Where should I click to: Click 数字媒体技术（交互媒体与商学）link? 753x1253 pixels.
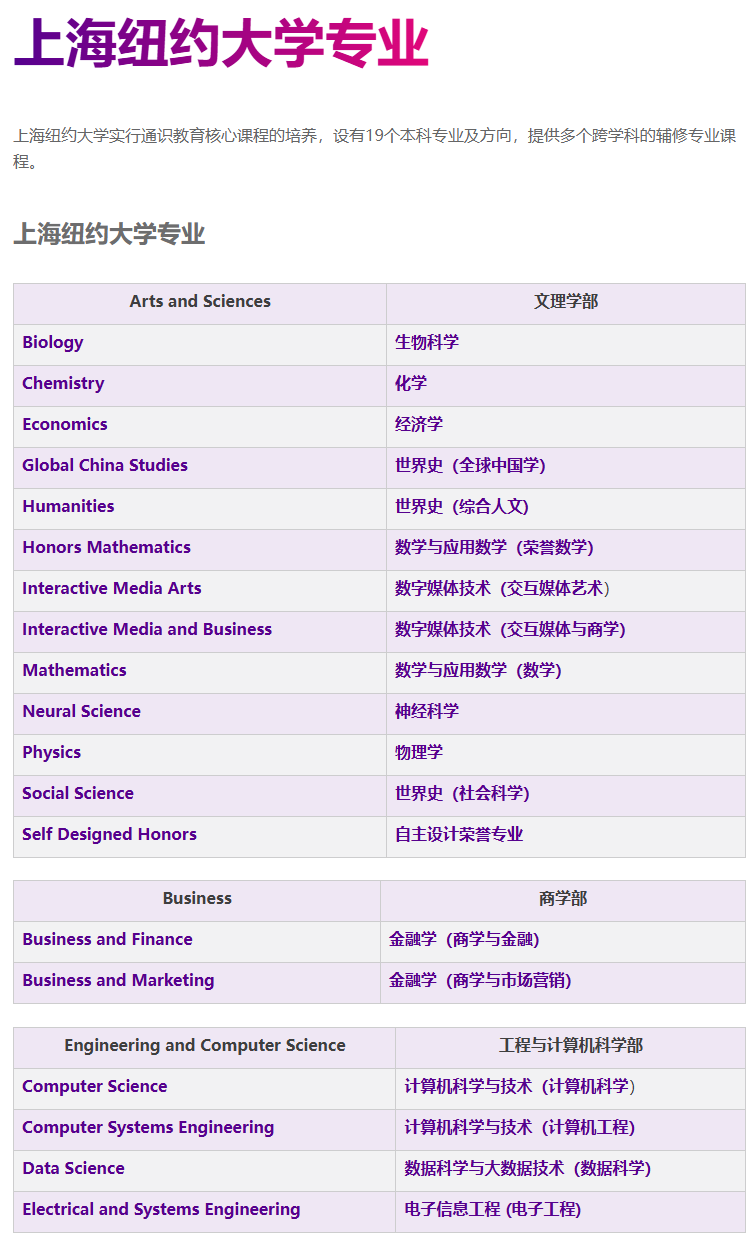(510, 629)
